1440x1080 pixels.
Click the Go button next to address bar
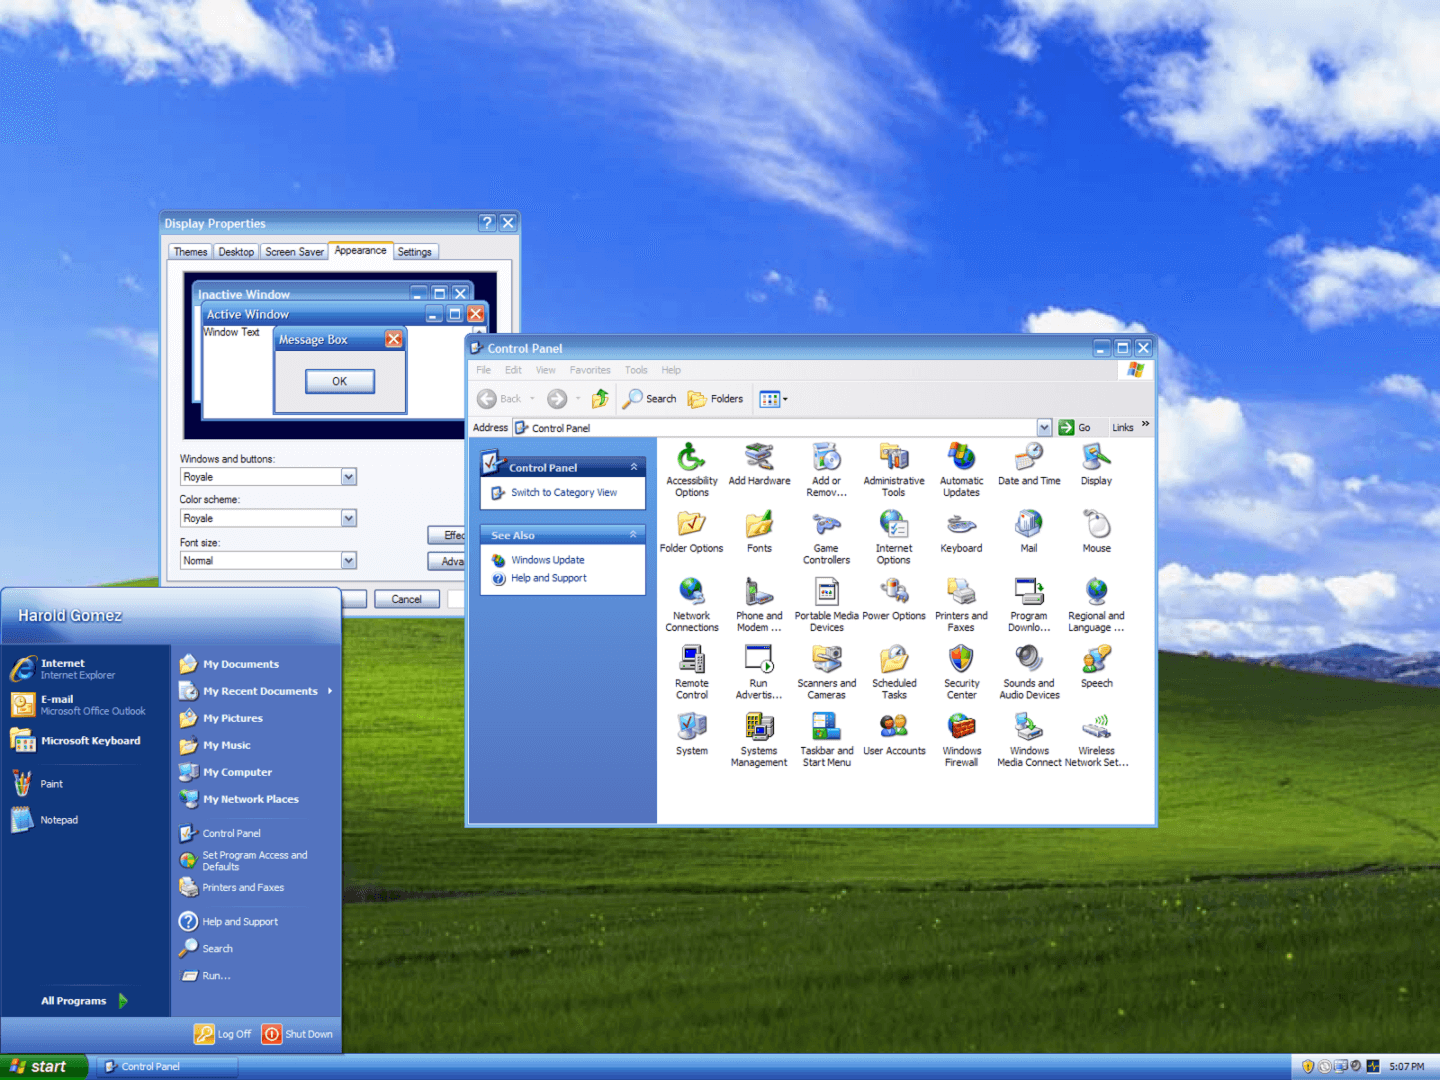pos(1075,427)
